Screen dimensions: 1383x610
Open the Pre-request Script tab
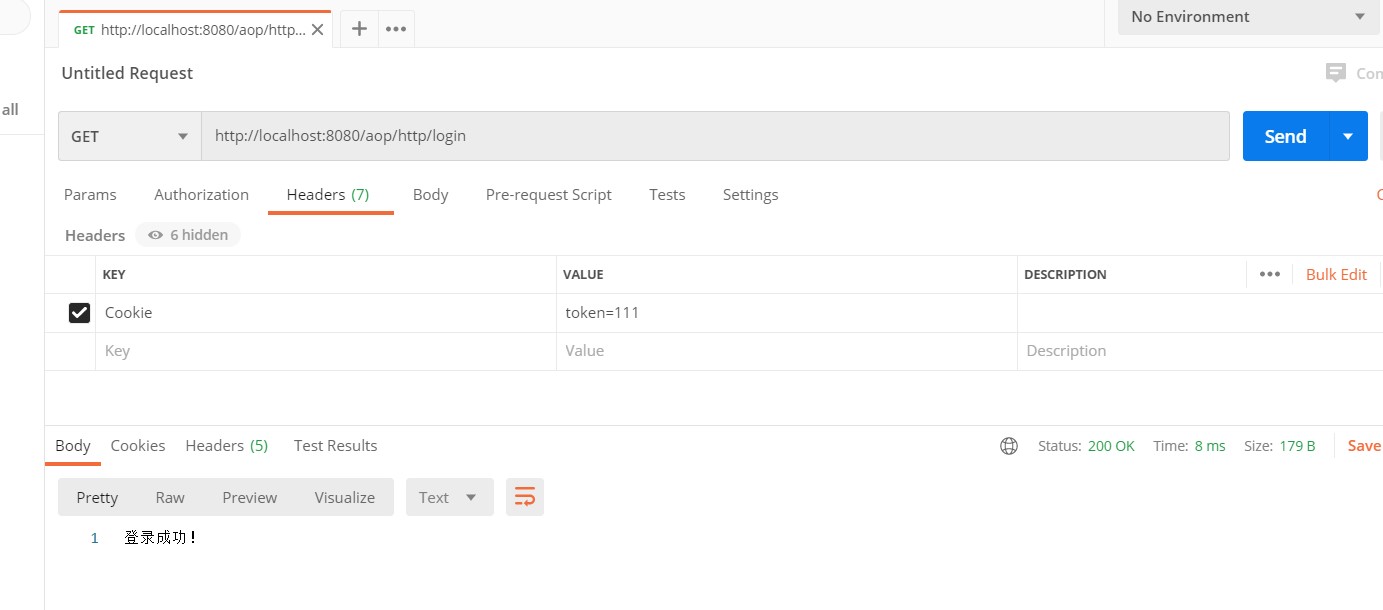pyautogui.click(x=548, y=195)
